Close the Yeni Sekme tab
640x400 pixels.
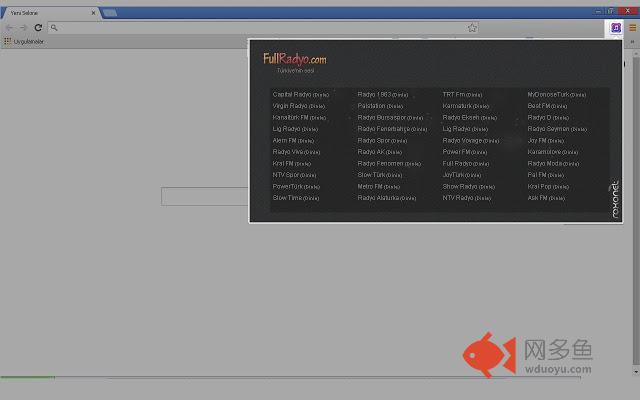93,13
